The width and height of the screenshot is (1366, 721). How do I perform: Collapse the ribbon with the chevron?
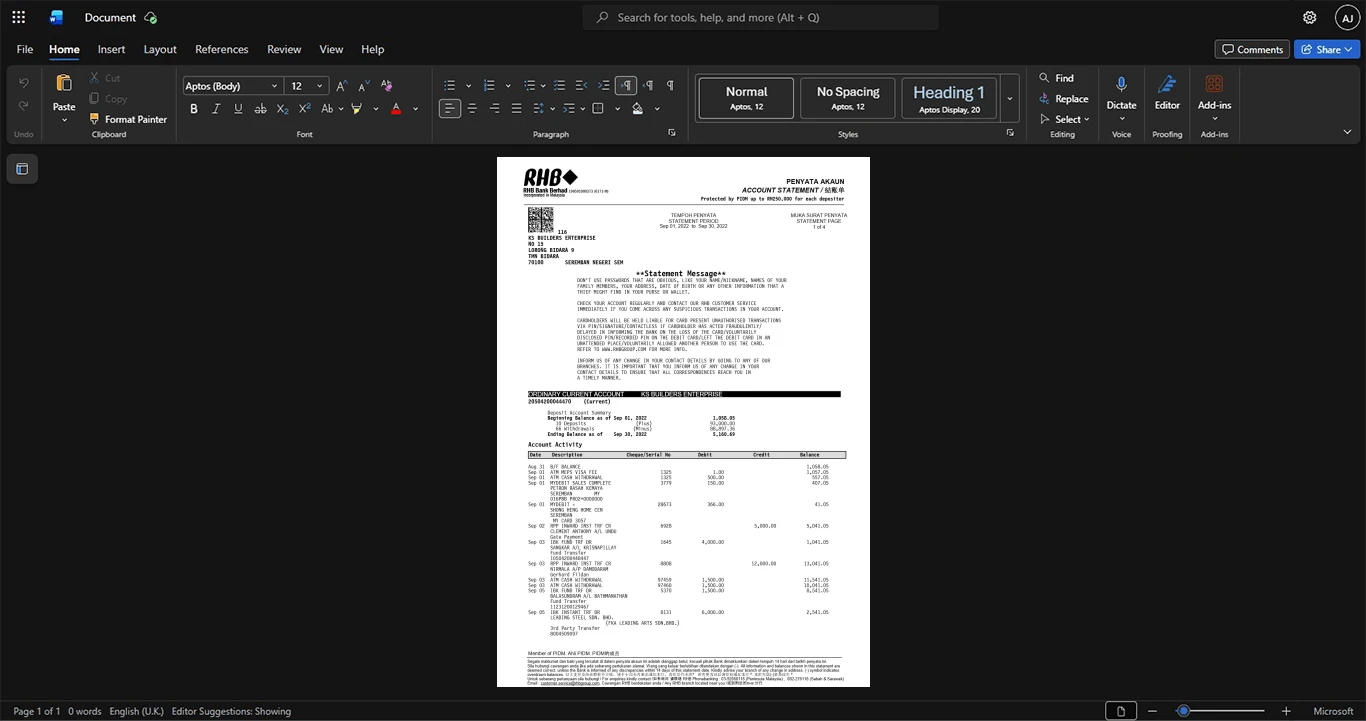tap(1347, 132)
